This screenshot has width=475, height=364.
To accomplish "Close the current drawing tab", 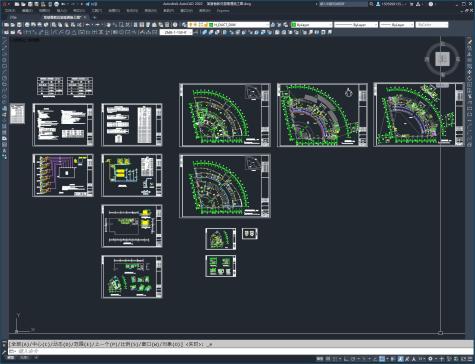I will point(85,17).
